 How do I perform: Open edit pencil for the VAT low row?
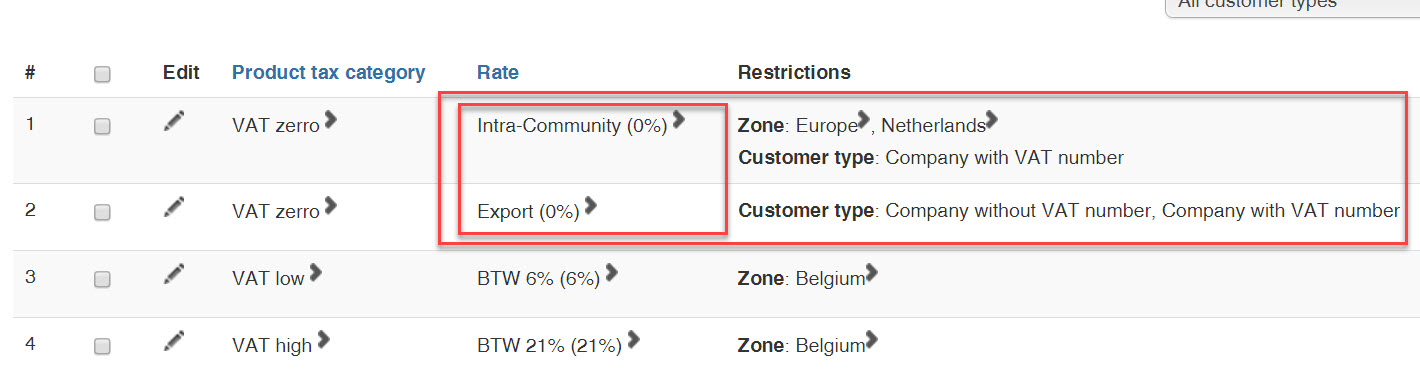[x=174, y=273]
